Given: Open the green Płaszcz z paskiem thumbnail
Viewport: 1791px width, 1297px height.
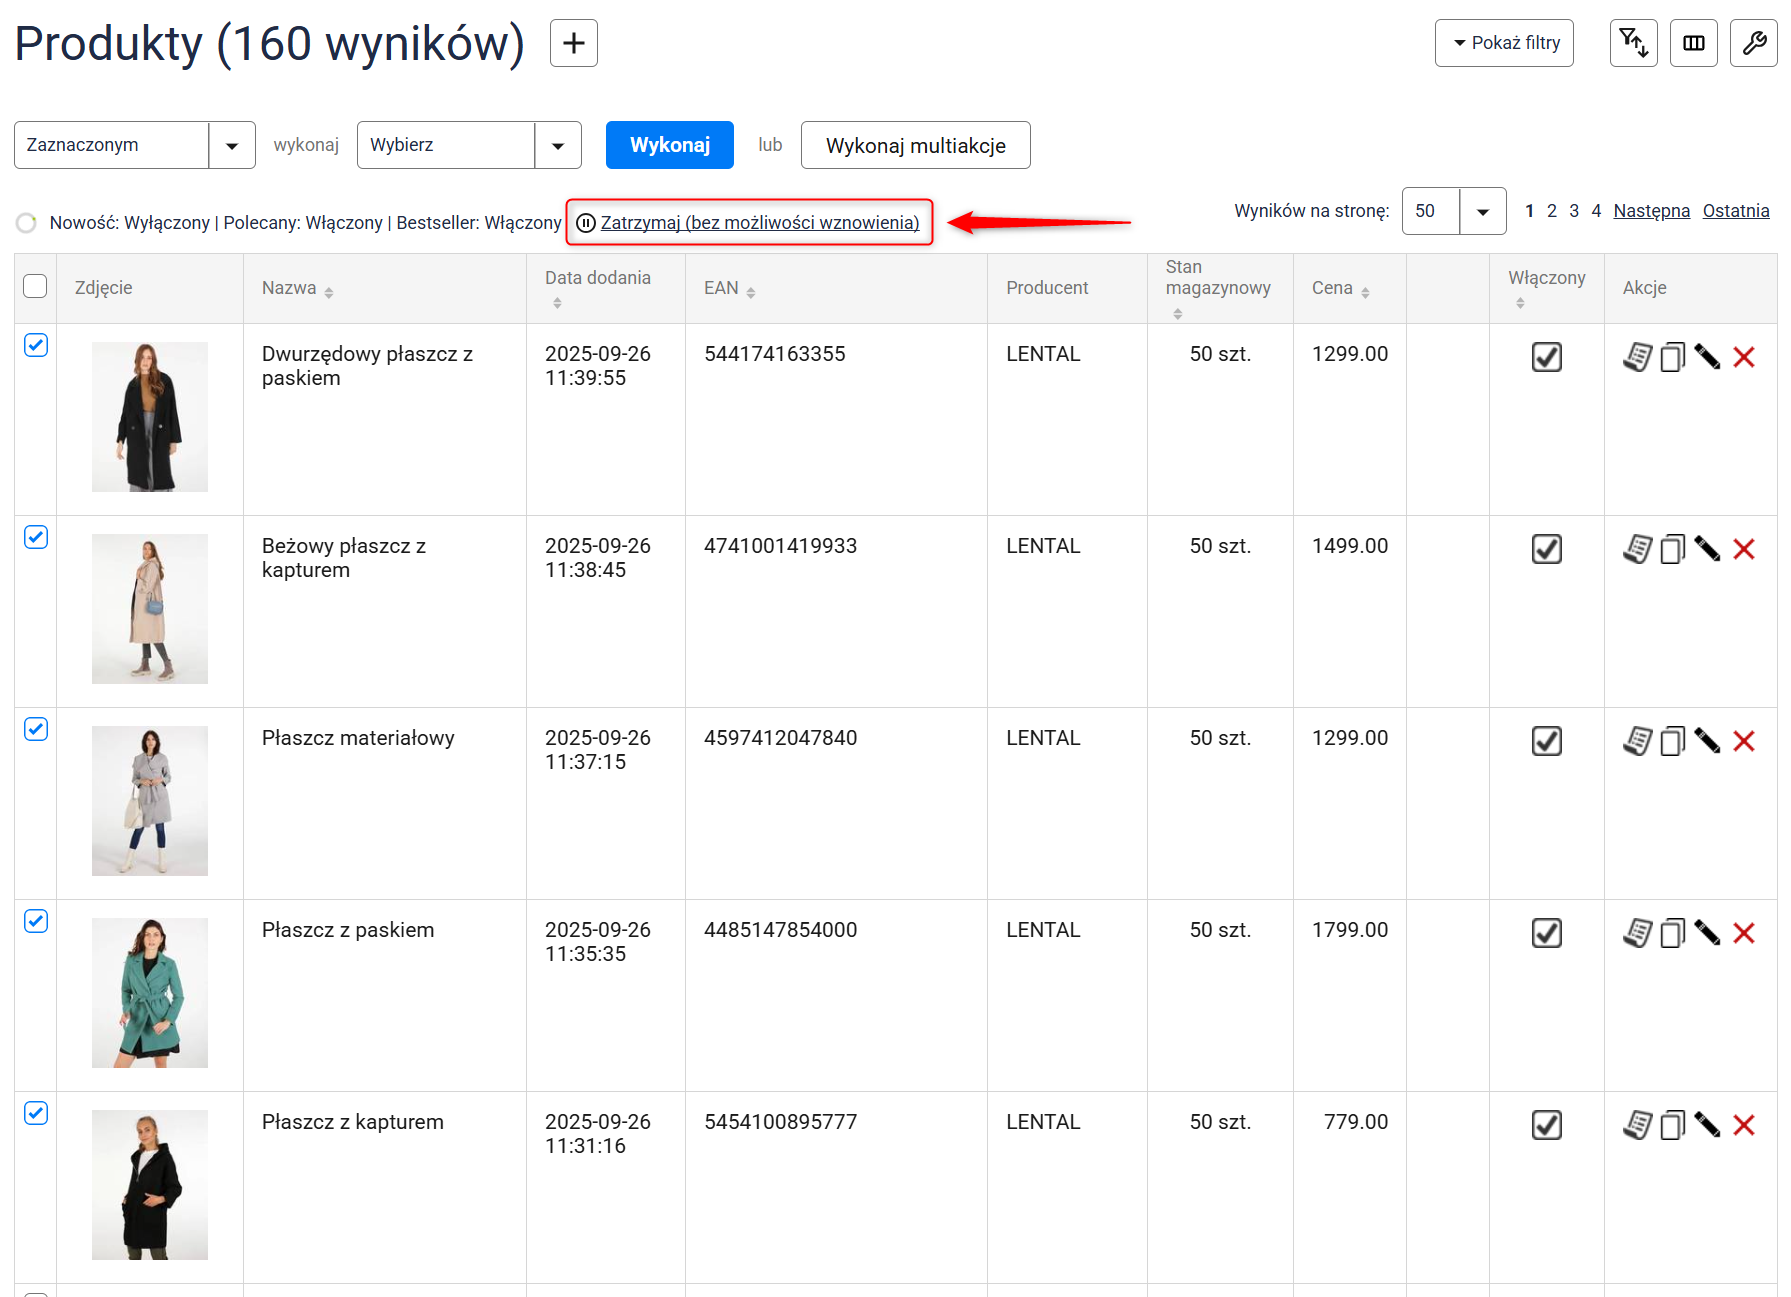Looking at the screenshot, I should point(150,993).
